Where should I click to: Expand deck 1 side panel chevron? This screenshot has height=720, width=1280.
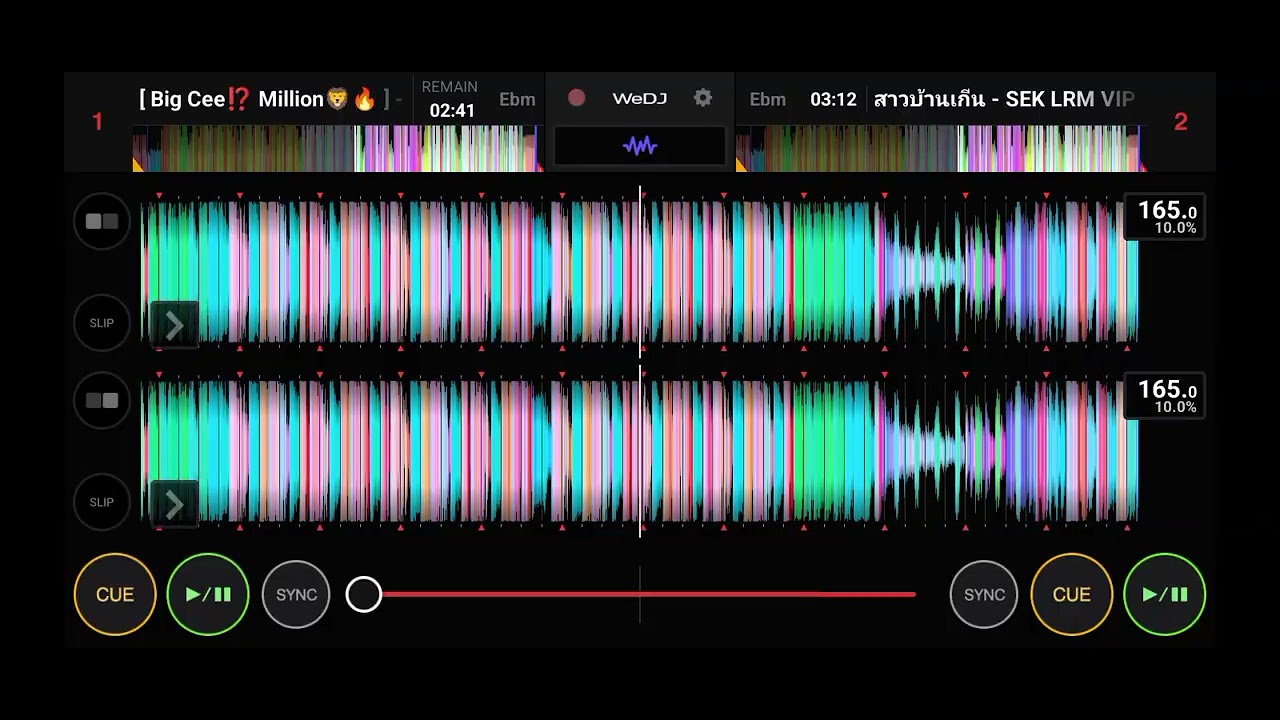click(174, 325)
